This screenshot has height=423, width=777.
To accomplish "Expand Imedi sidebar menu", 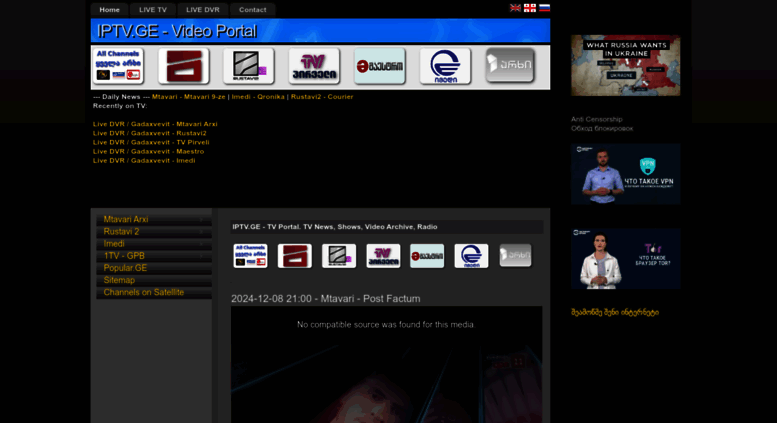I will [x=154, y=244].
